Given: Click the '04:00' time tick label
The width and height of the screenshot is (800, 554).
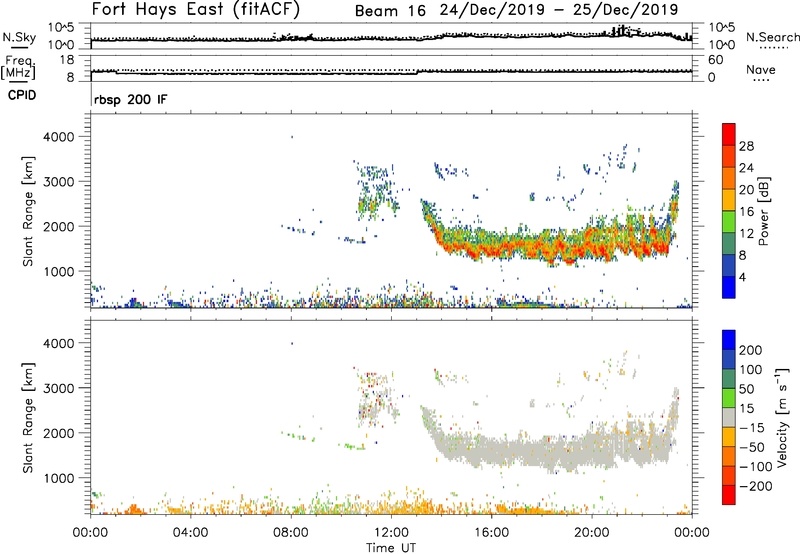Looking at the screenshot, I should click(190, 533).
